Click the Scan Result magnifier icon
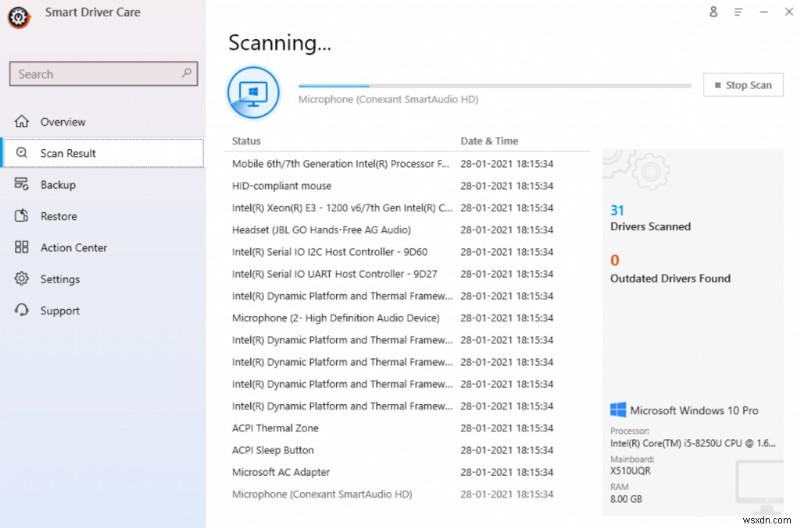800x528 pixels. pyautogui.click(x=21, y=153)
